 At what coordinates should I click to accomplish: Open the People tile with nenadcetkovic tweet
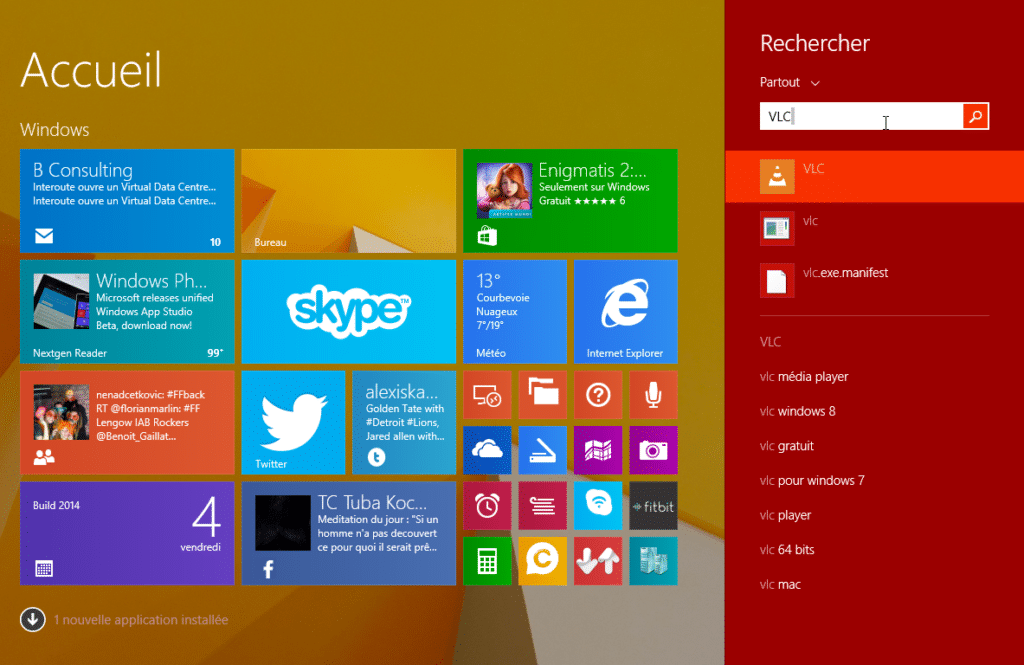tap(127, 423)
